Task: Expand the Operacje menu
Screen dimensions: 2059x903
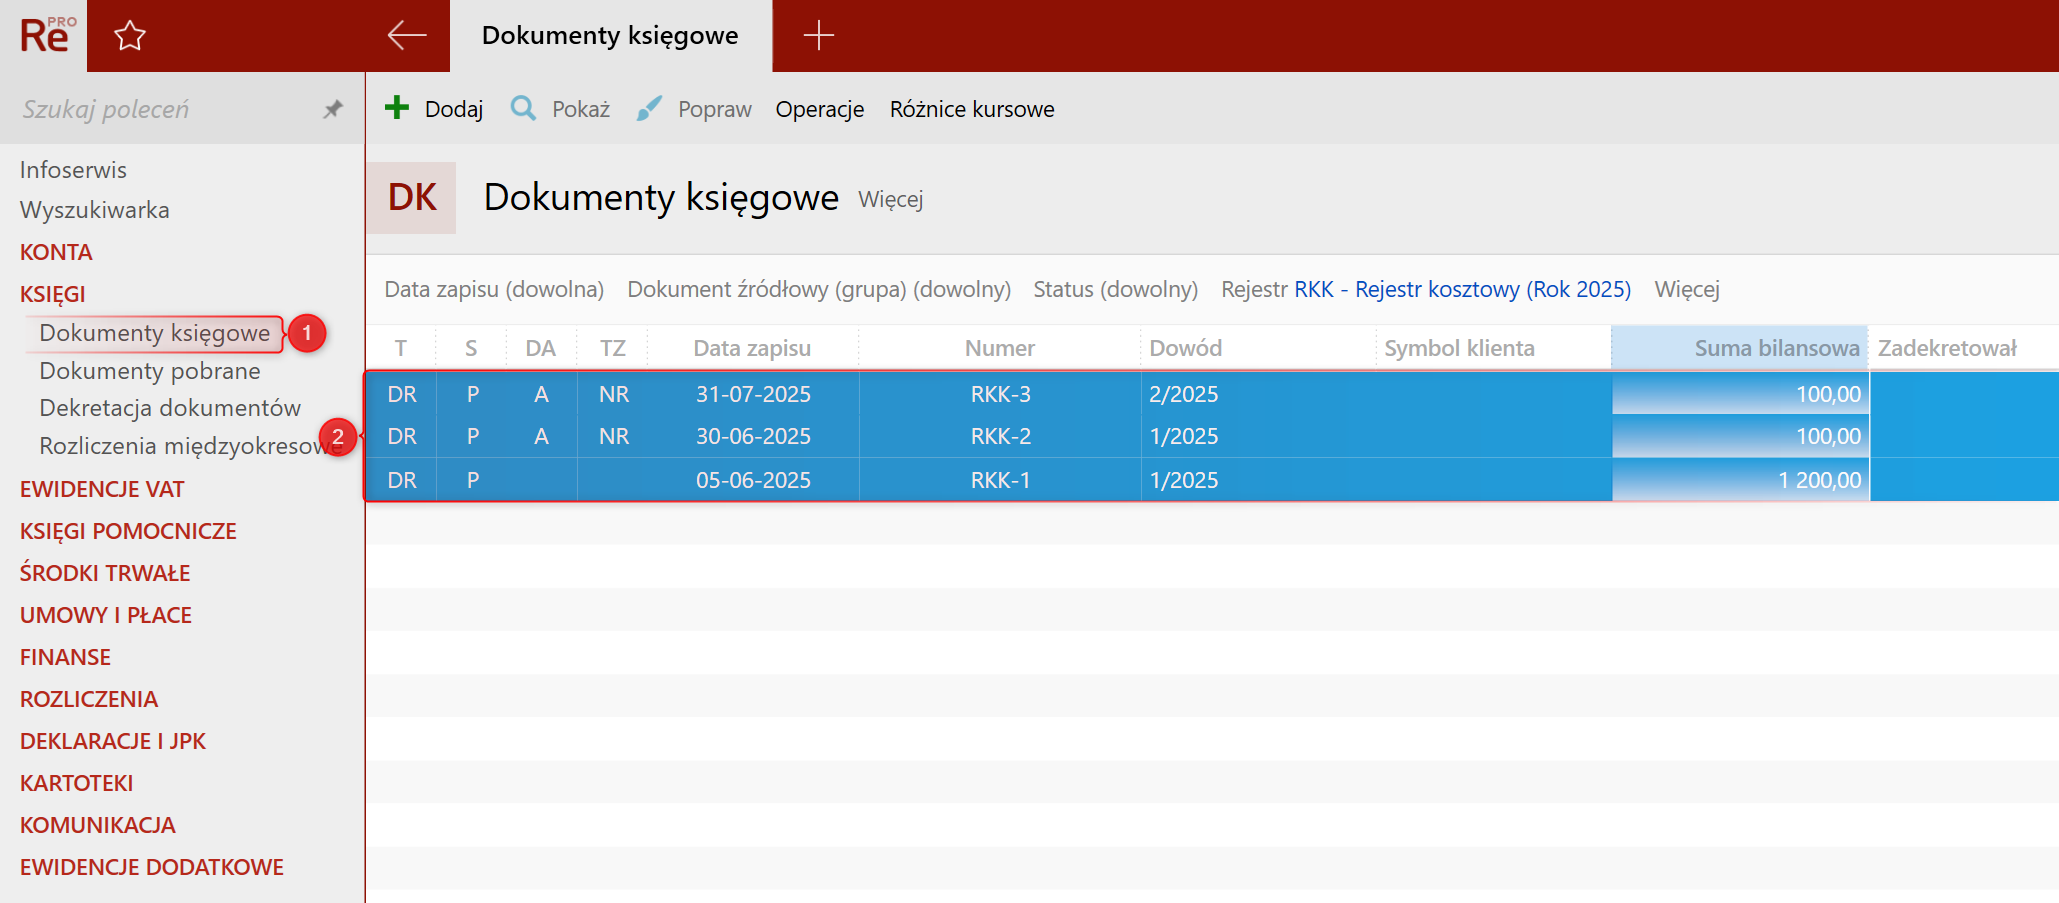Action: click(x=819, y=109)
